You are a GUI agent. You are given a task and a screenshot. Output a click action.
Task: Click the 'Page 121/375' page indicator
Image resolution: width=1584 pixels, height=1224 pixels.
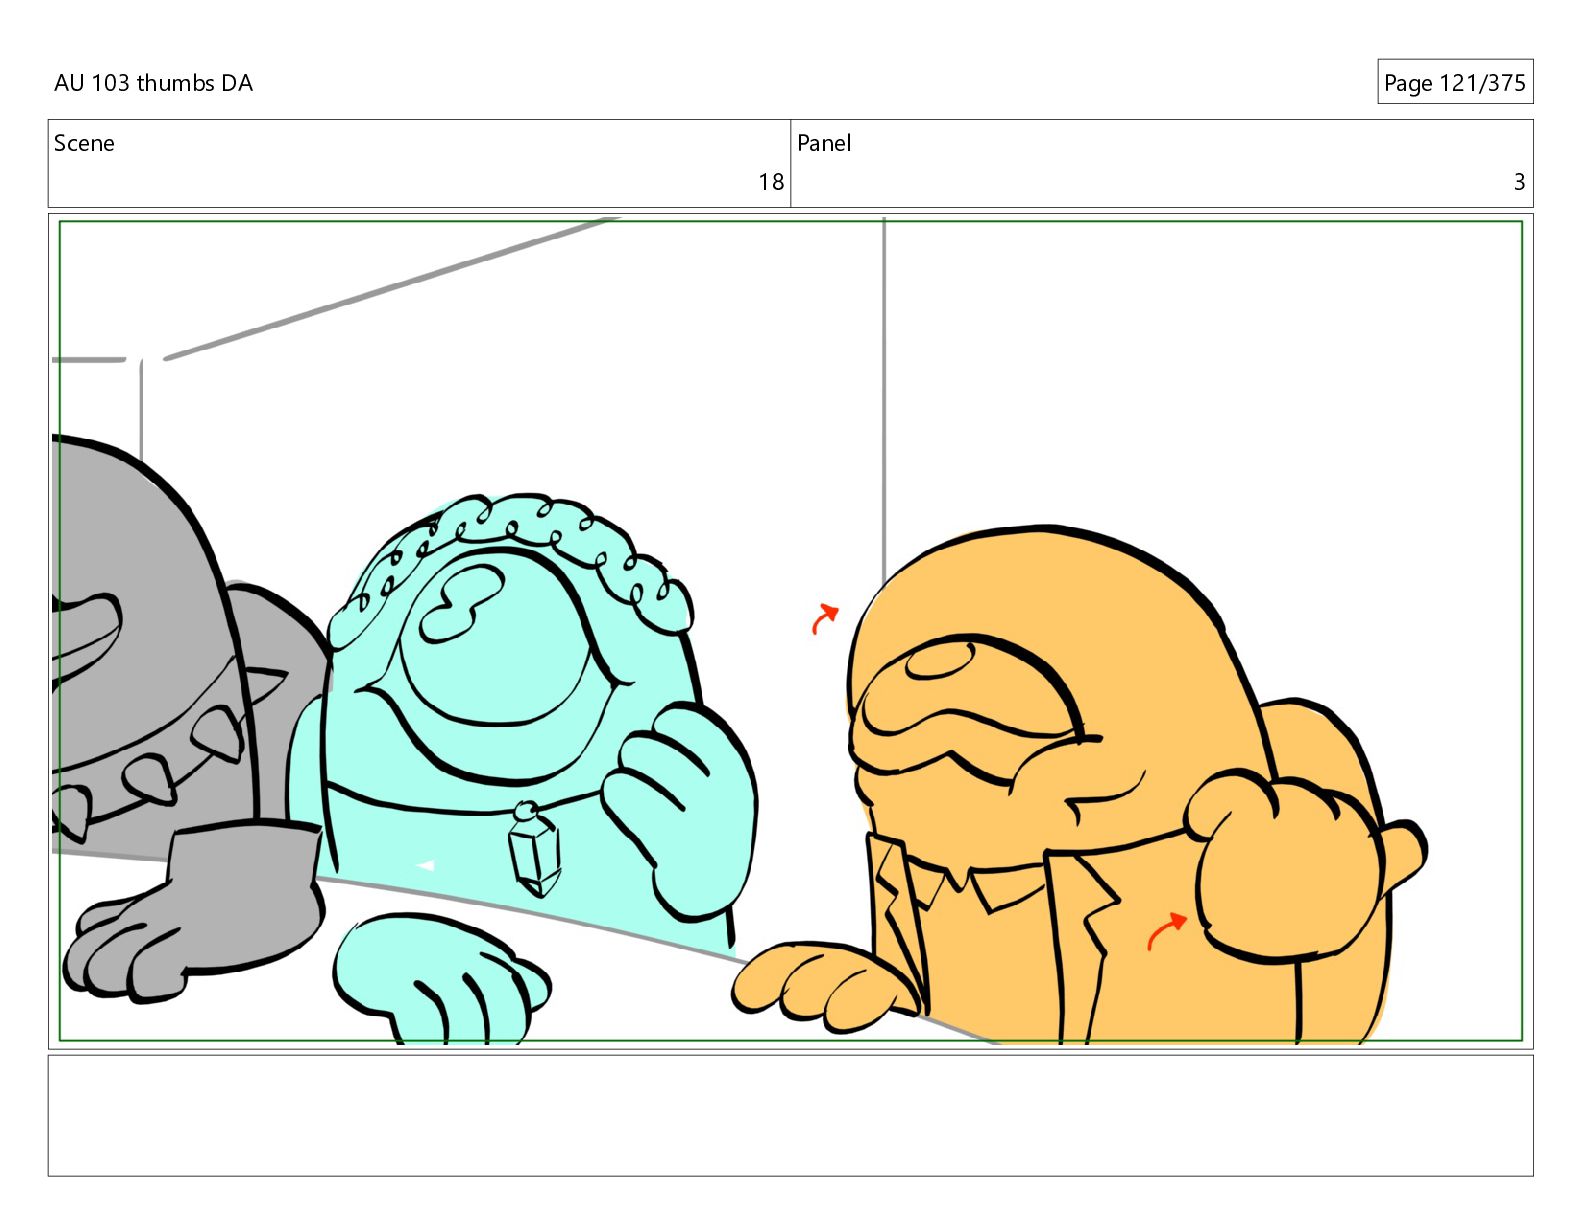tap(1454, 82)
